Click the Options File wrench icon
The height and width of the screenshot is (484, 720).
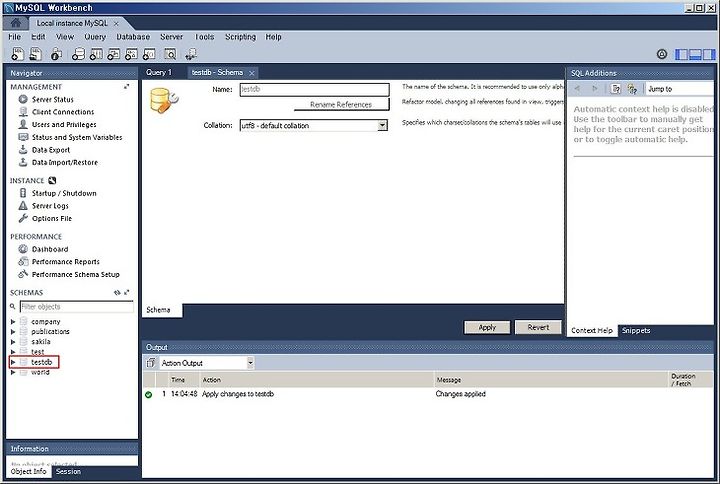[23, 218]
